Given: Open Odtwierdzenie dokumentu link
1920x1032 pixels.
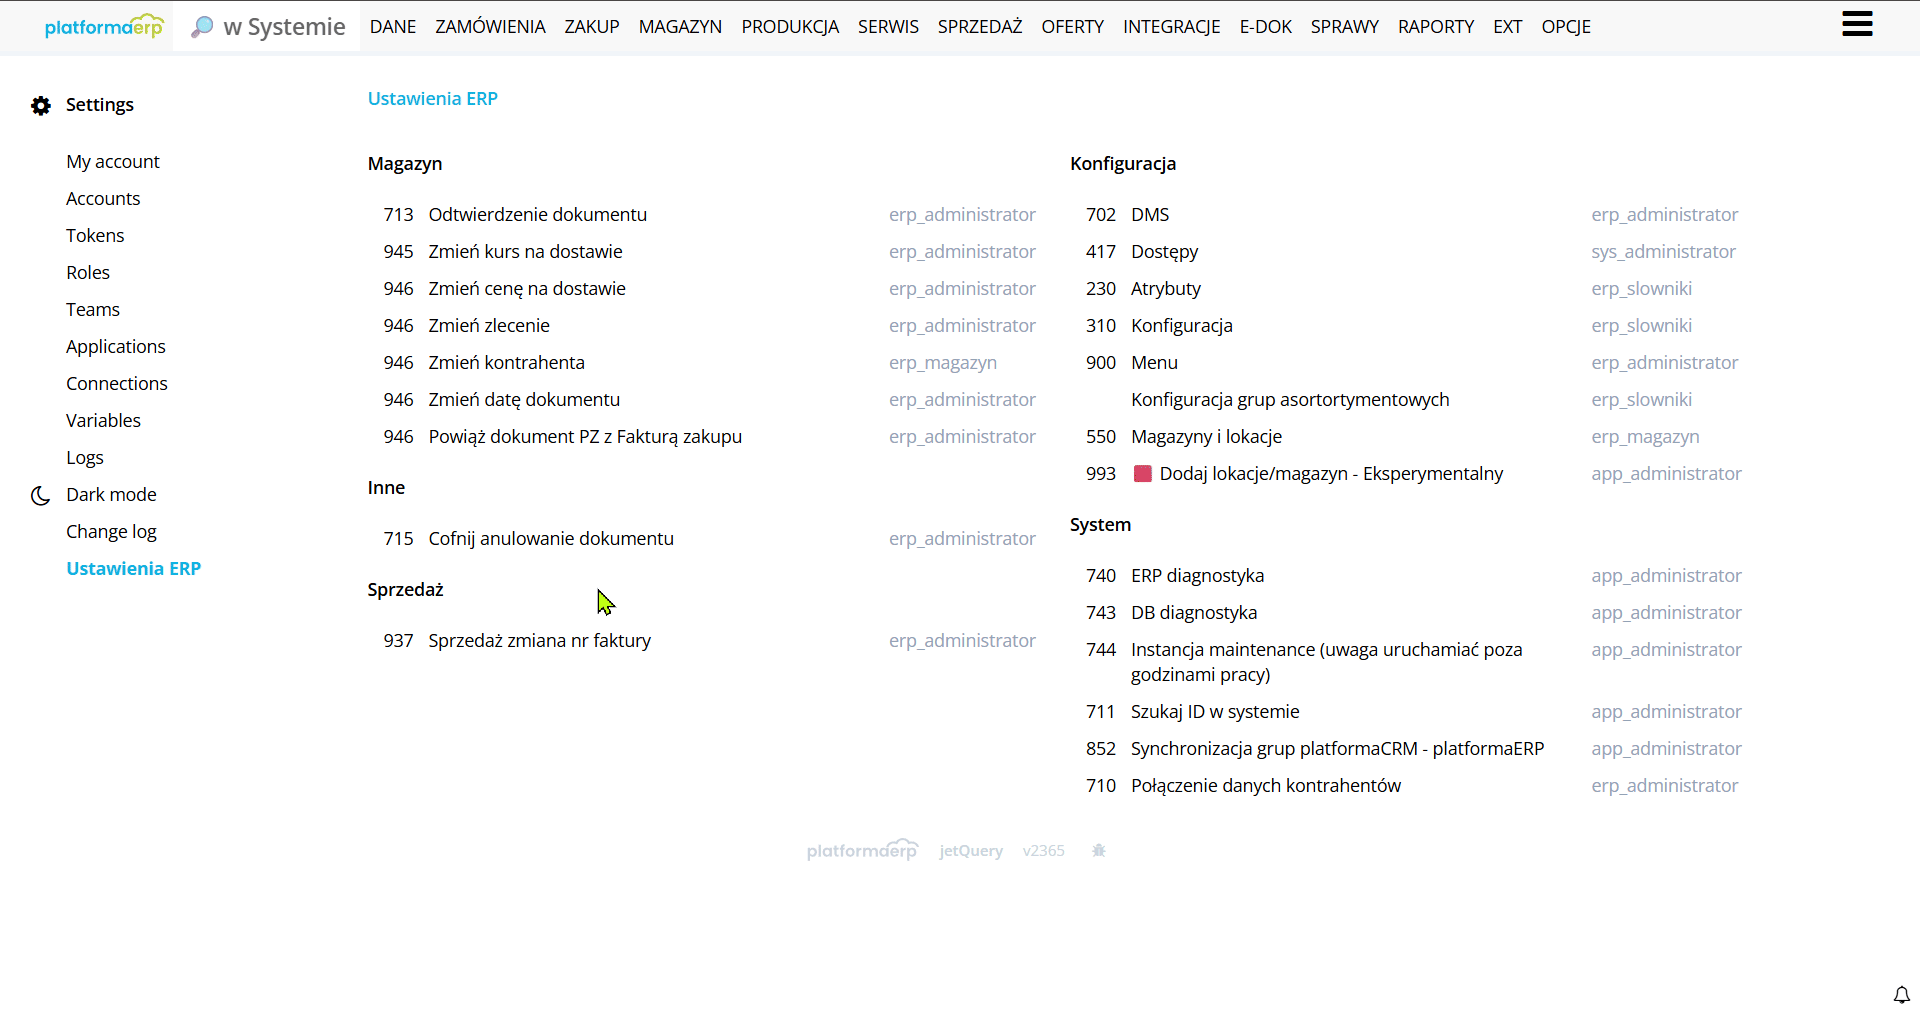Looking at the screenshot, I should coord(537,215).
